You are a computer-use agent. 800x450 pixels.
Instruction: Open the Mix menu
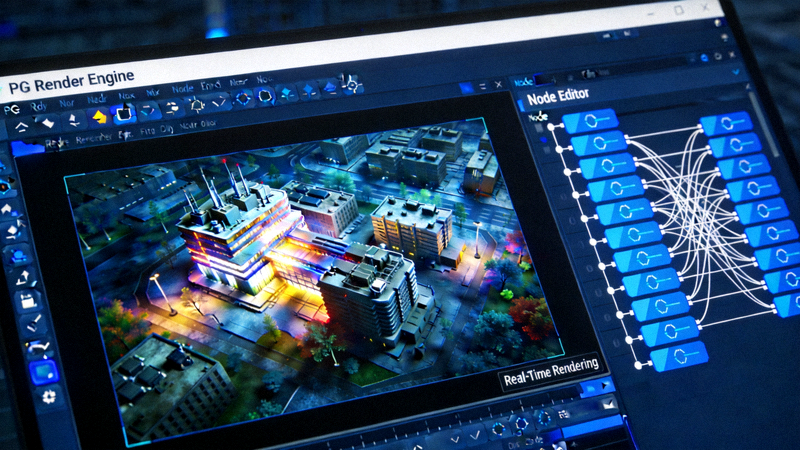[x=153, y=92]
